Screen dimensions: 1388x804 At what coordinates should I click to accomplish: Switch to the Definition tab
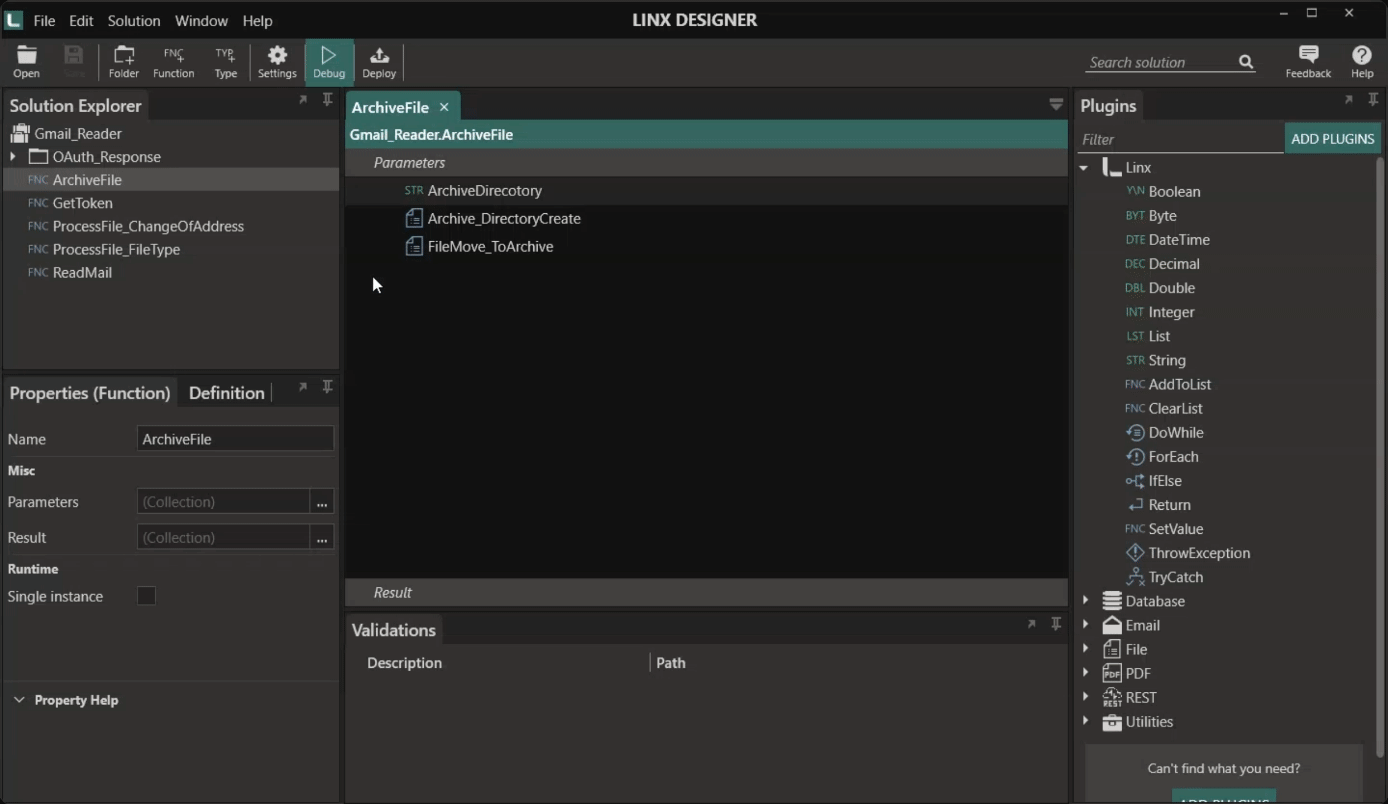coord(227,393)
